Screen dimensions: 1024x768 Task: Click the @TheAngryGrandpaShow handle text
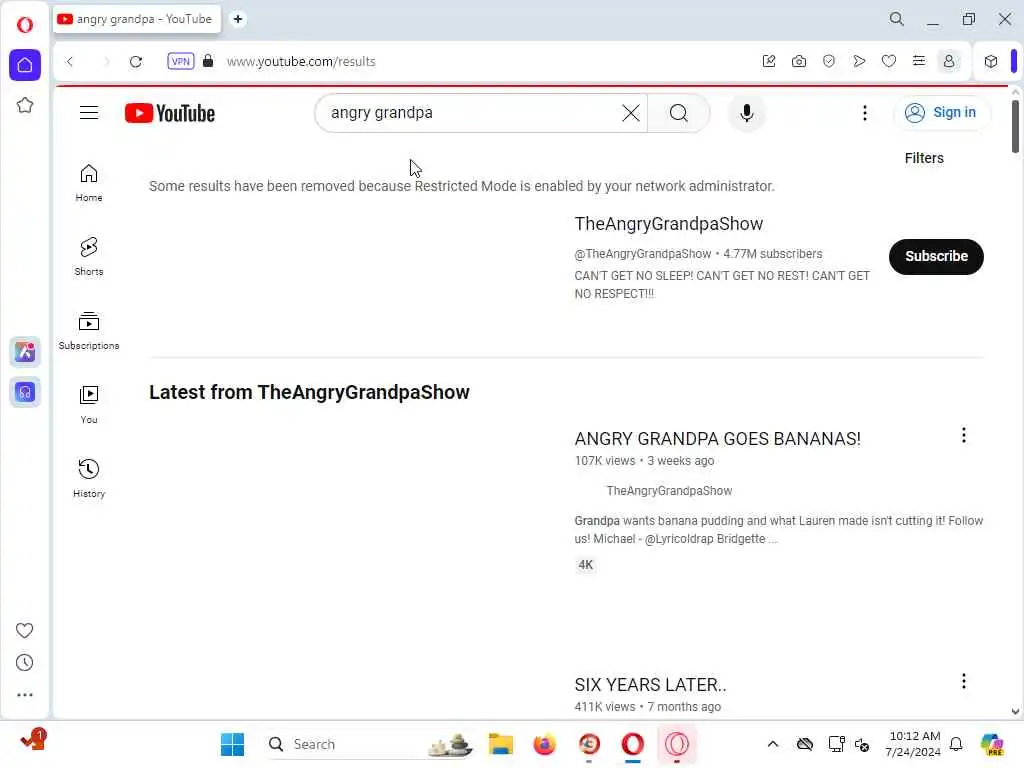[x=643, y=254]
